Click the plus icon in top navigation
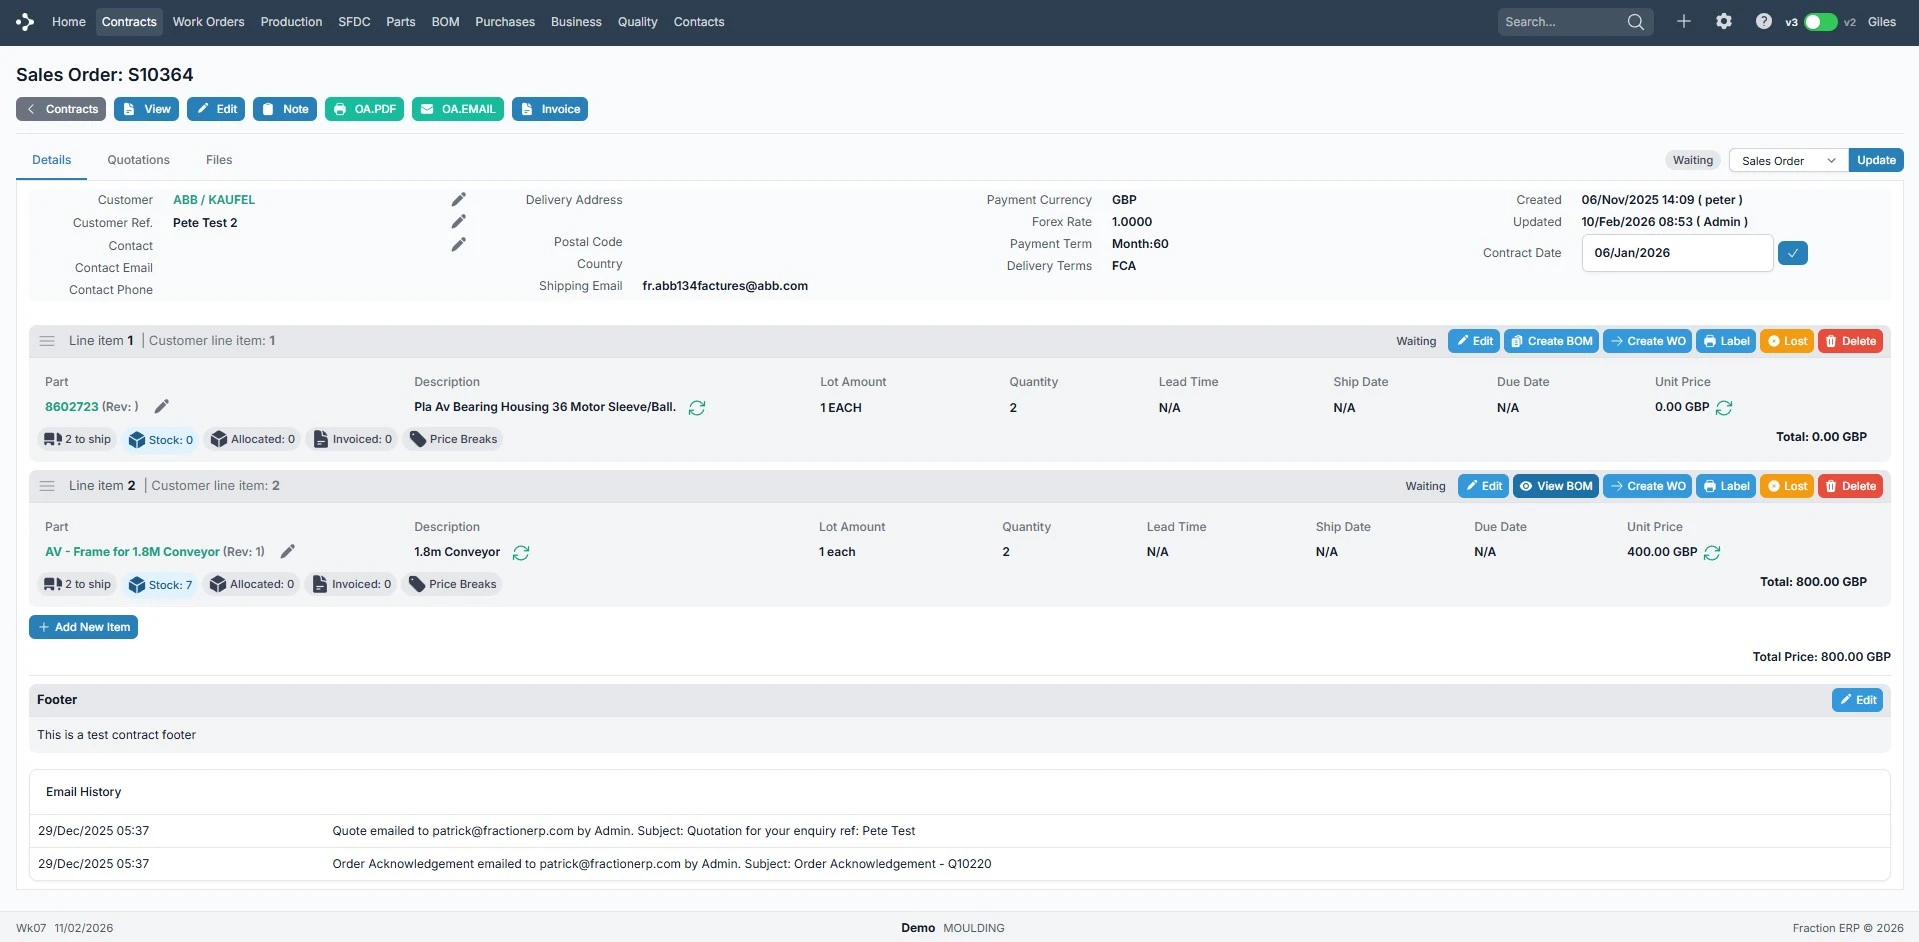The width and height of the screenshot is (1919, 942). [x=1684, y=22]
